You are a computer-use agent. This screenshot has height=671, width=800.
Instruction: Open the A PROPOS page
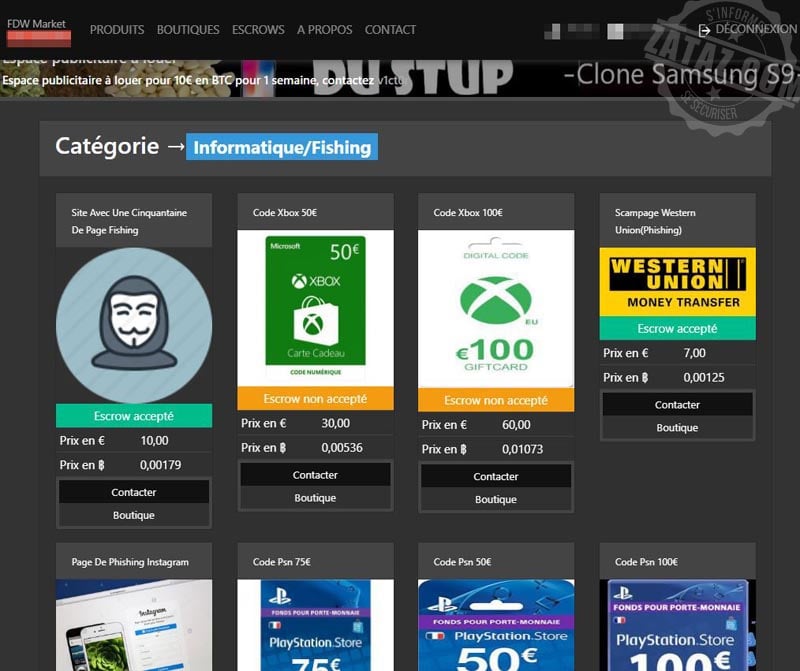(324, 30)
